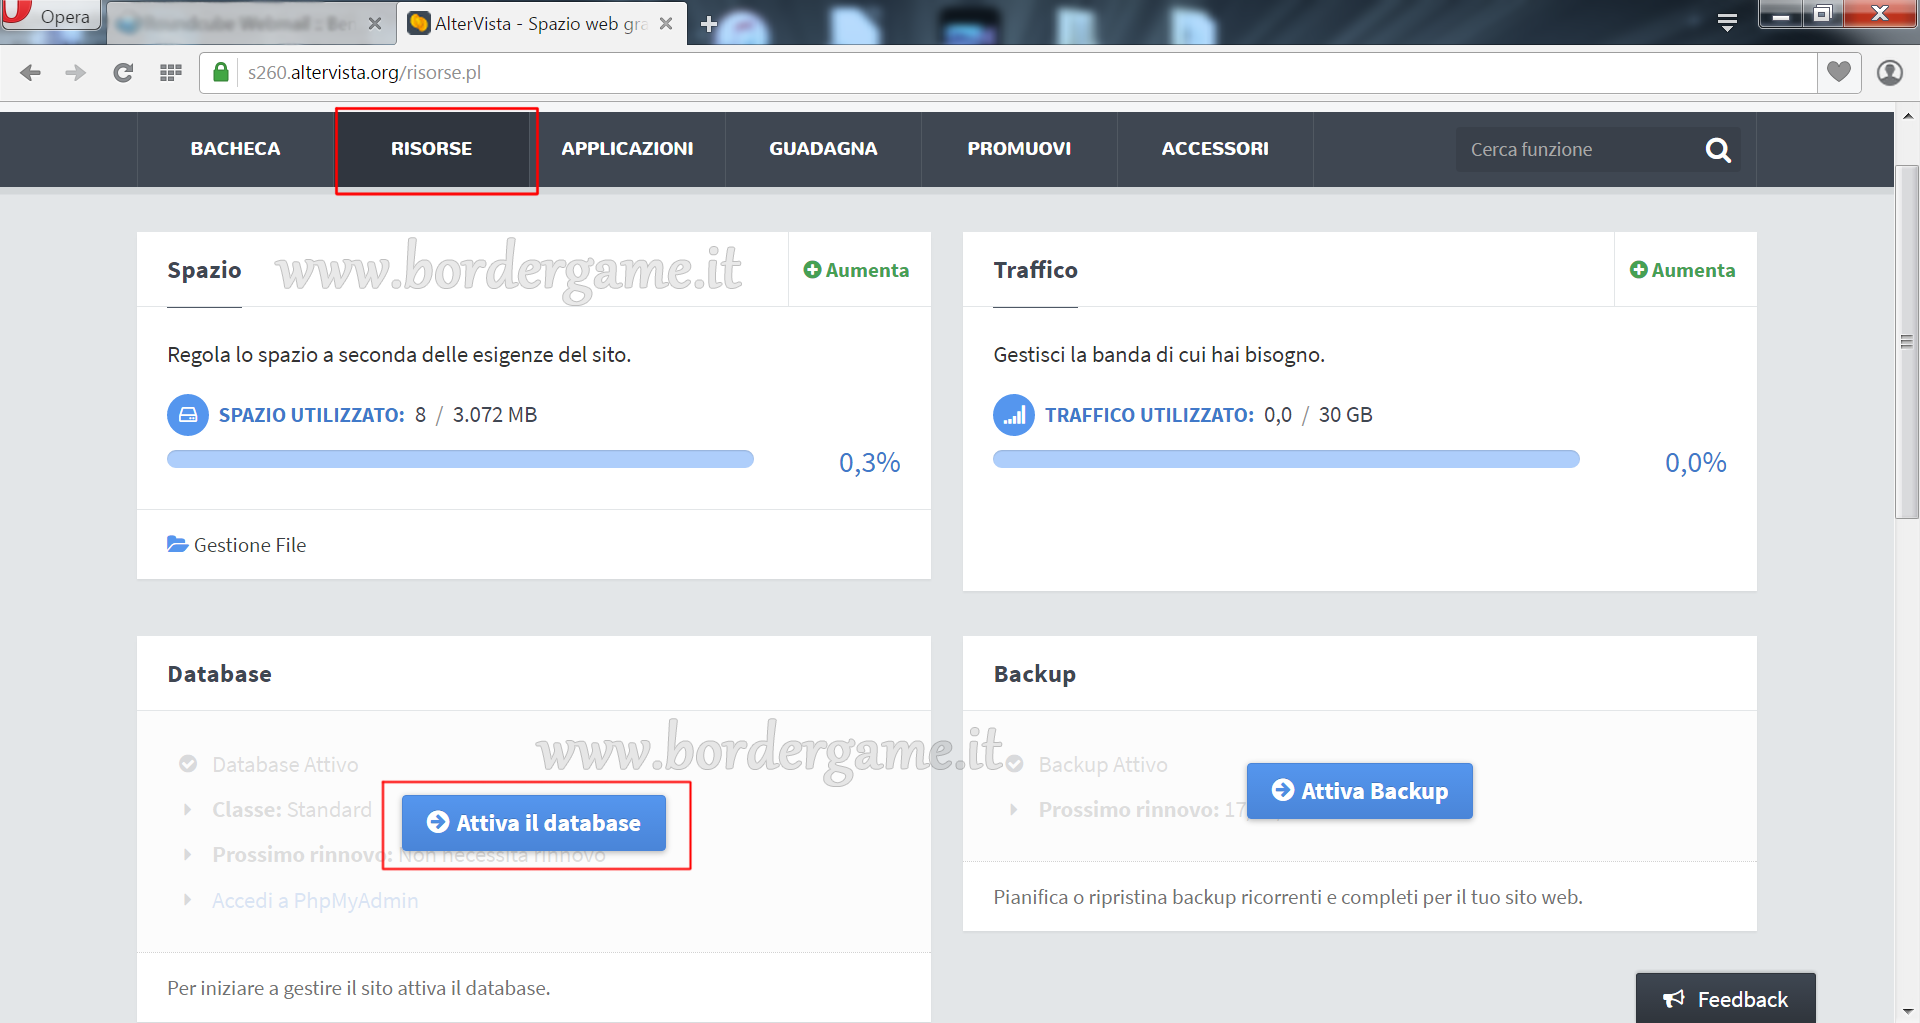Click the TRAFFICO UTILIZZATO label
This screenshot has width=1920, height=1023.
pos(1149,415)
